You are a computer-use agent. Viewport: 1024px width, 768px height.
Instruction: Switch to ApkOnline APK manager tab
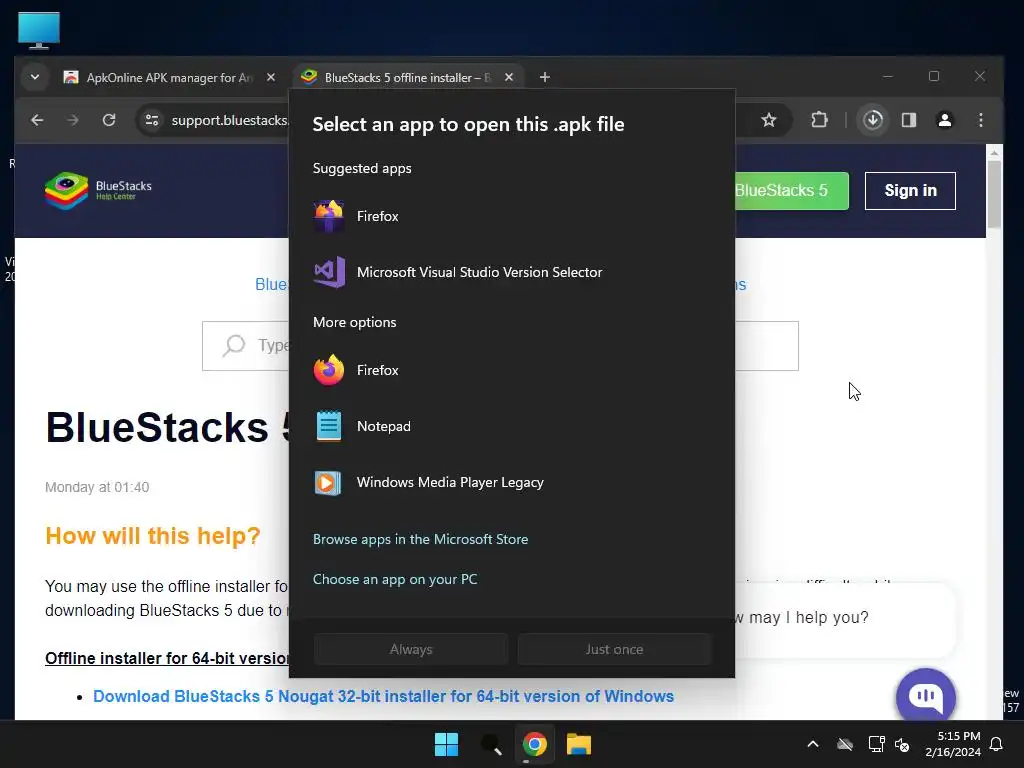click(168, 78)
